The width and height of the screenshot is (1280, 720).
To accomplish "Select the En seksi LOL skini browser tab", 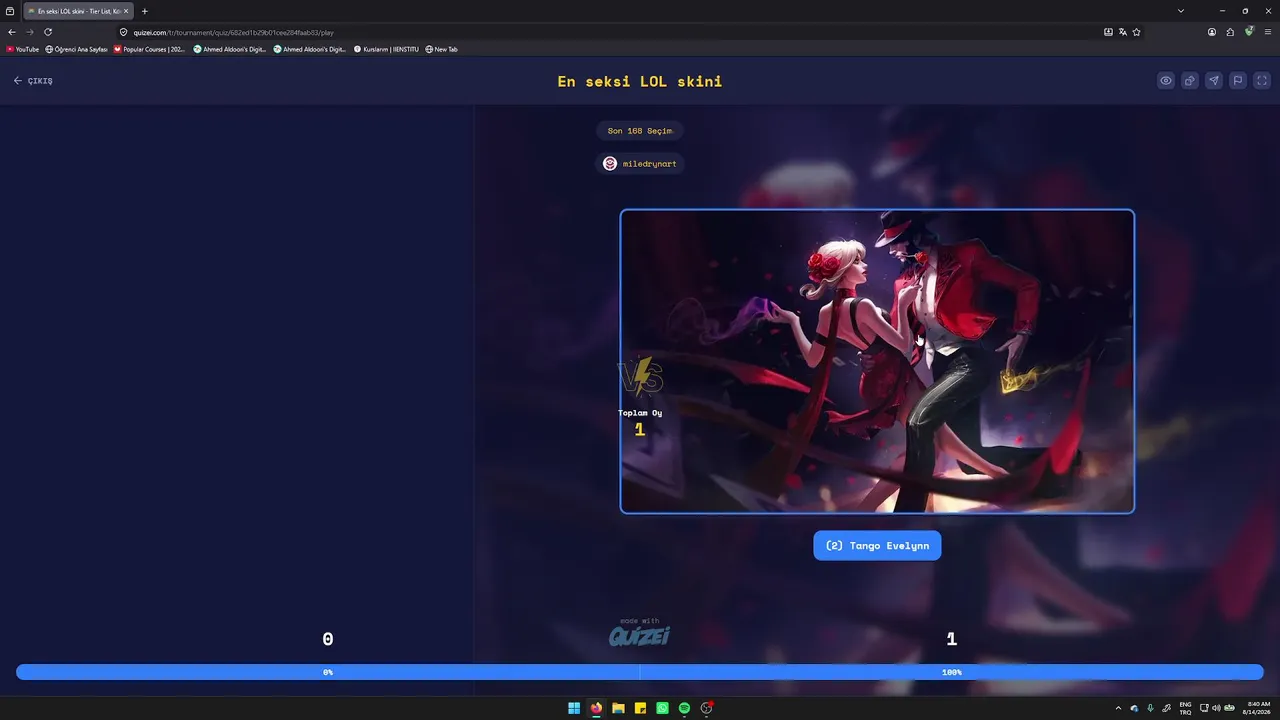I will pos(78,11).
